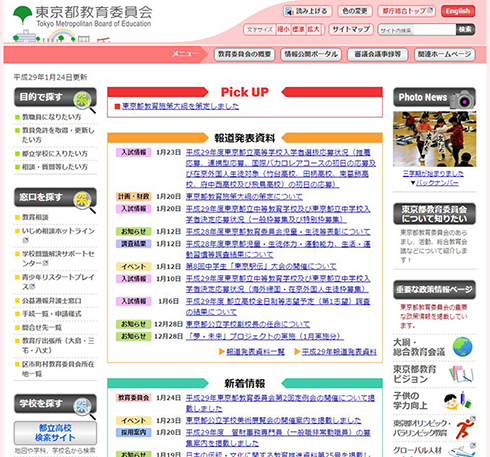This screenshot has height=457, width=490.
Task: Open the 色の変更 color change option
Action: pos(355,11)
